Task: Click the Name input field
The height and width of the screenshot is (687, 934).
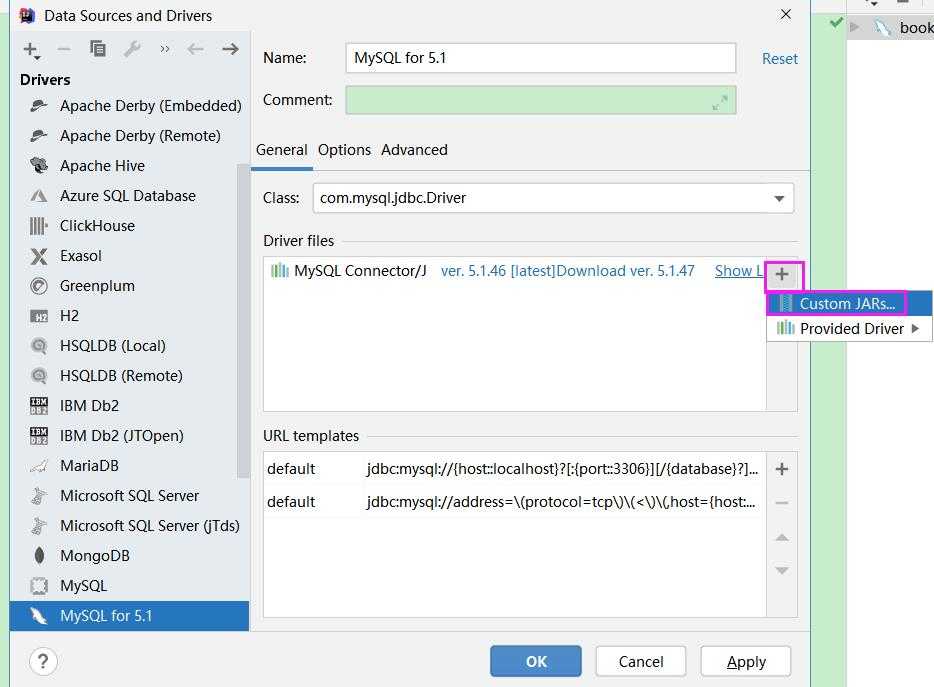Action: [x=540, y=58]
